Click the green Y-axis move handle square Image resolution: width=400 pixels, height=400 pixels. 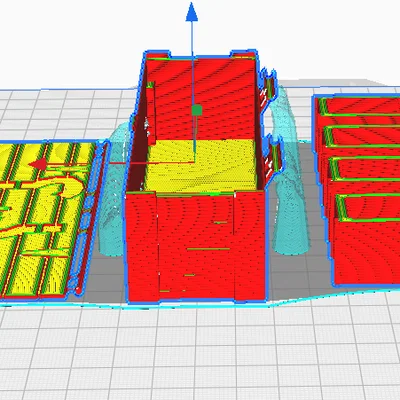tap(197, 110)
